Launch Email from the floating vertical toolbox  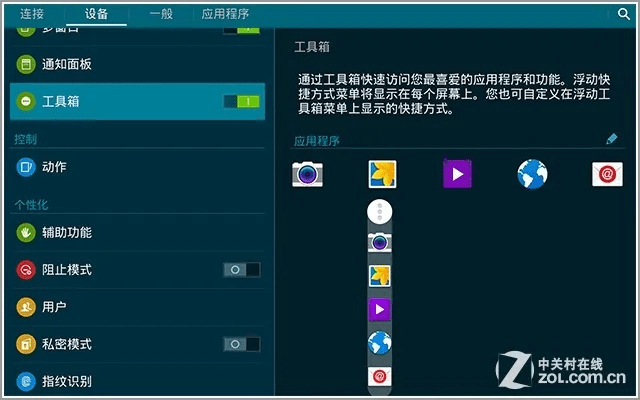(x=380, y=376)
